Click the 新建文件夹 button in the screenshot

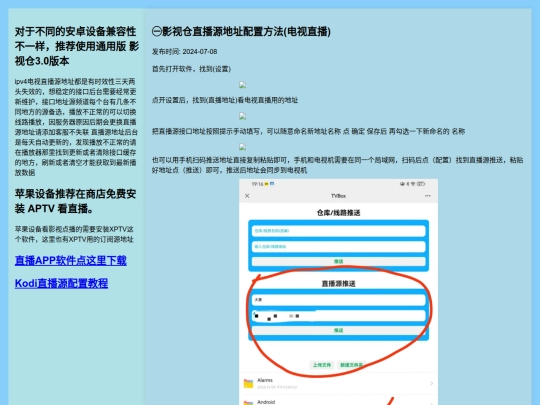(x=351, y=365)
